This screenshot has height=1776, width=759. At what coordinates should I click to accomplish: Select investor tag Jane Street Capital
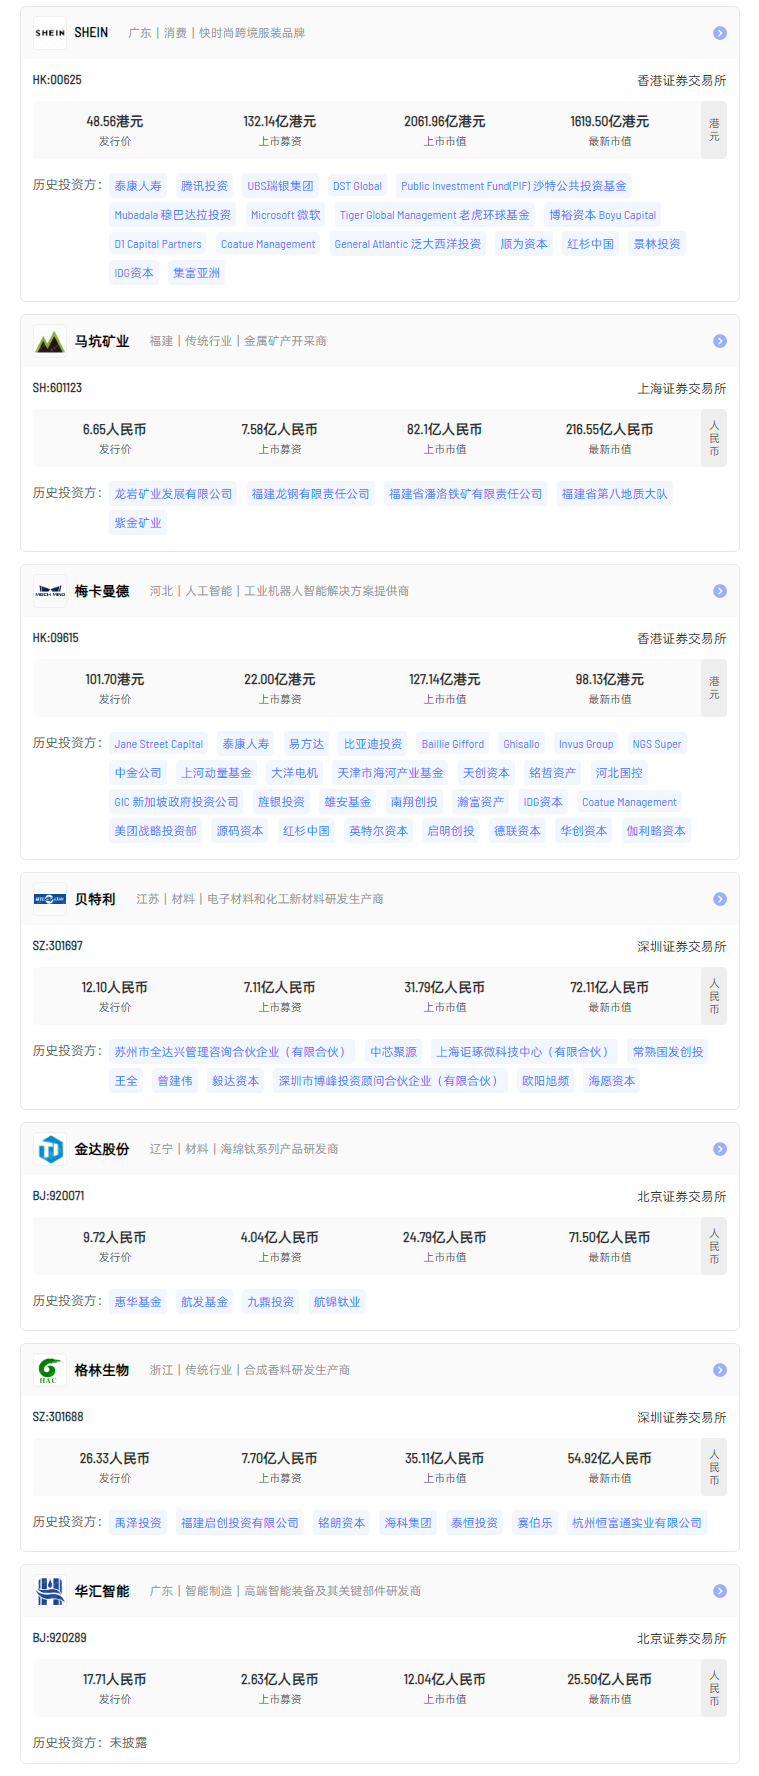(159, 744)
